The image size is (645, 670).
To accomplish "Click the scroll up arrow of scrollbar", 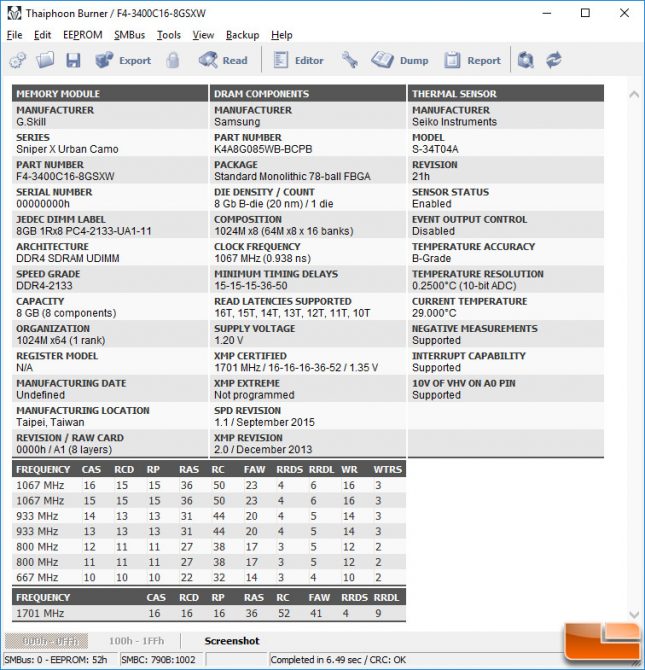I will coord(634,95).
